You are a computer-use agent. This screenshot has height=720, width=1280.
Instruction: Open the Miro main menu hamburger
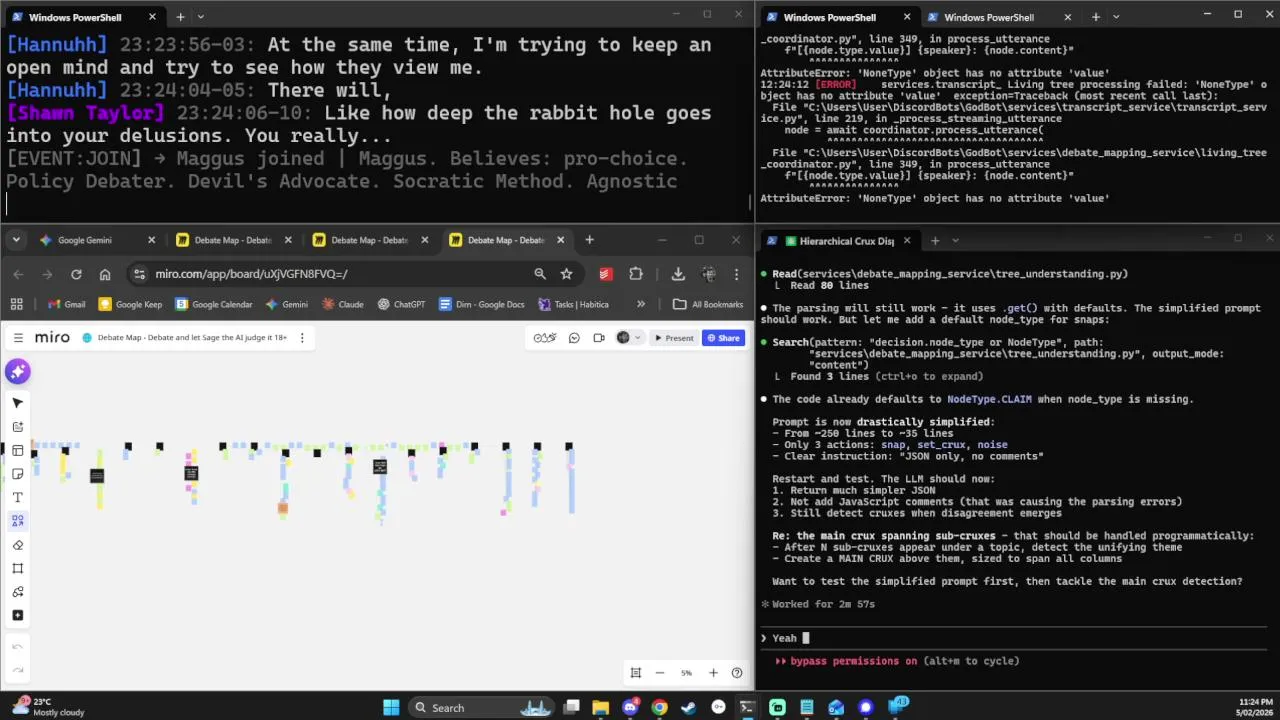(18, 337)
